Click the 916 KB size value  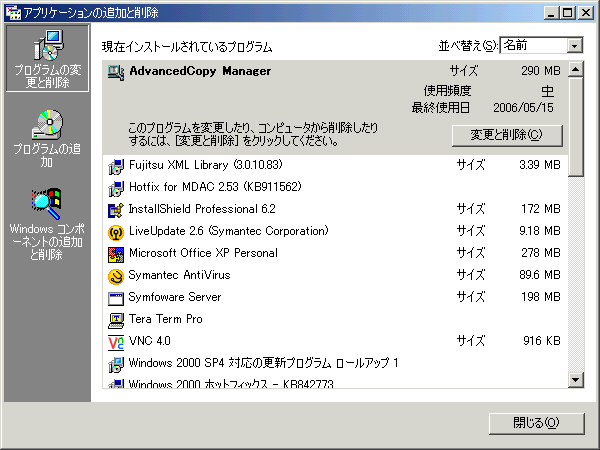point(542,341)
